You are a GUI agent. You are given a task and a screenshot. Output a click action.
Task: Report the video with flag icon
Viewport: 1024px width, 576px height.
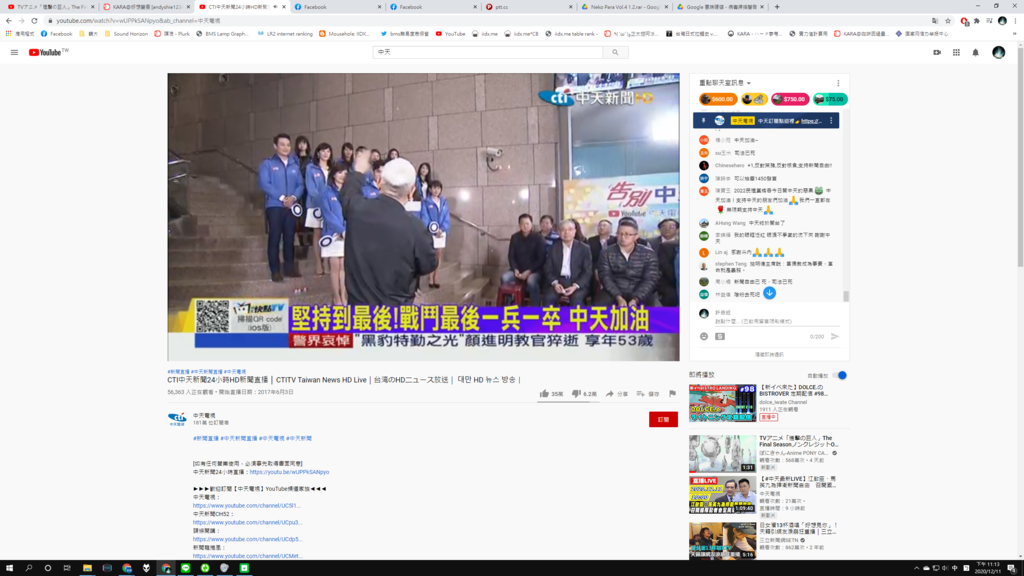[672, 394]
